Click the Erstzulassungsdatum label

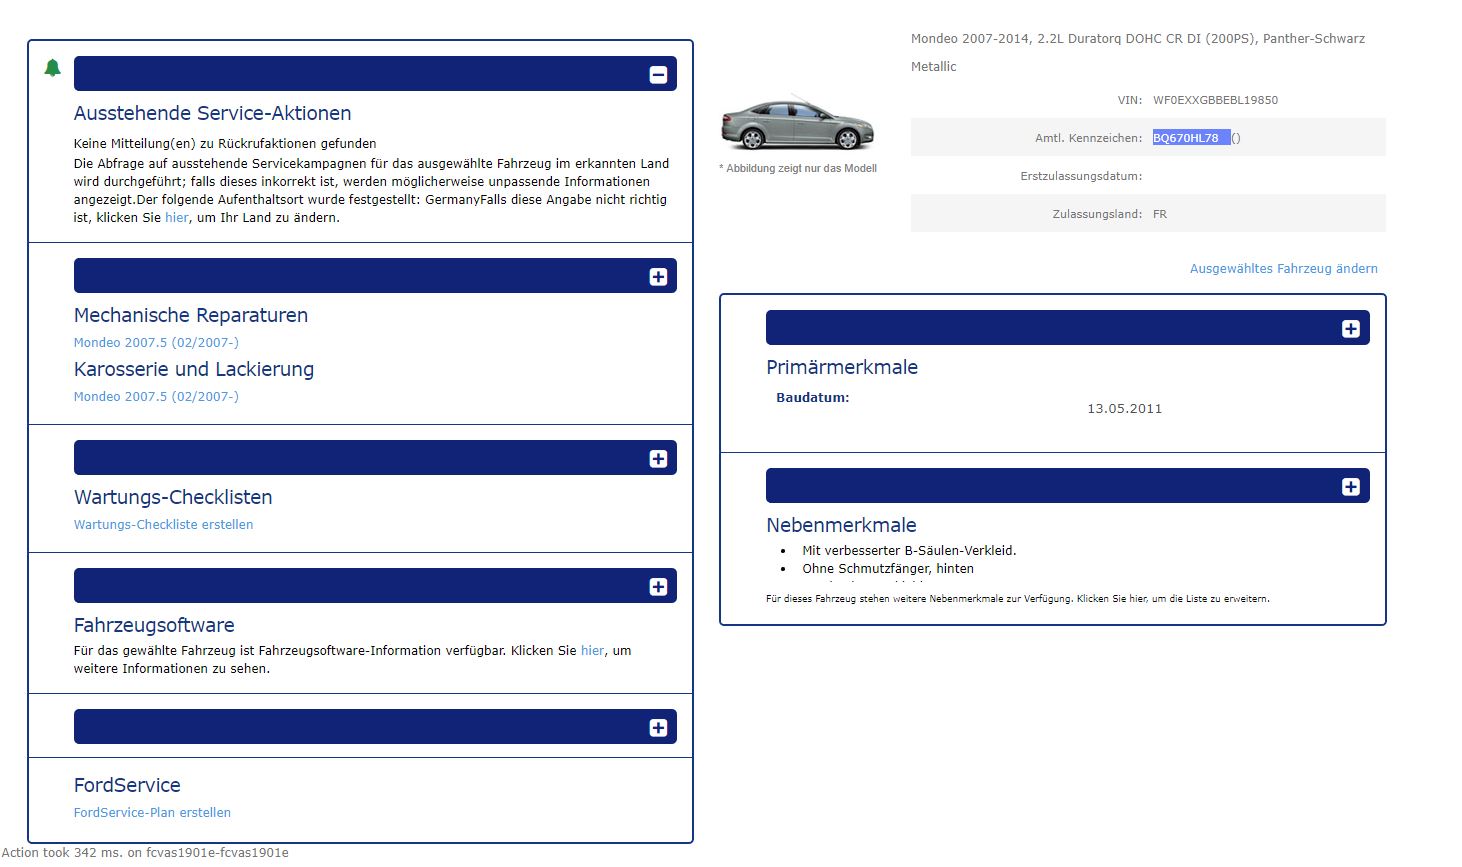coord(1081,176)
